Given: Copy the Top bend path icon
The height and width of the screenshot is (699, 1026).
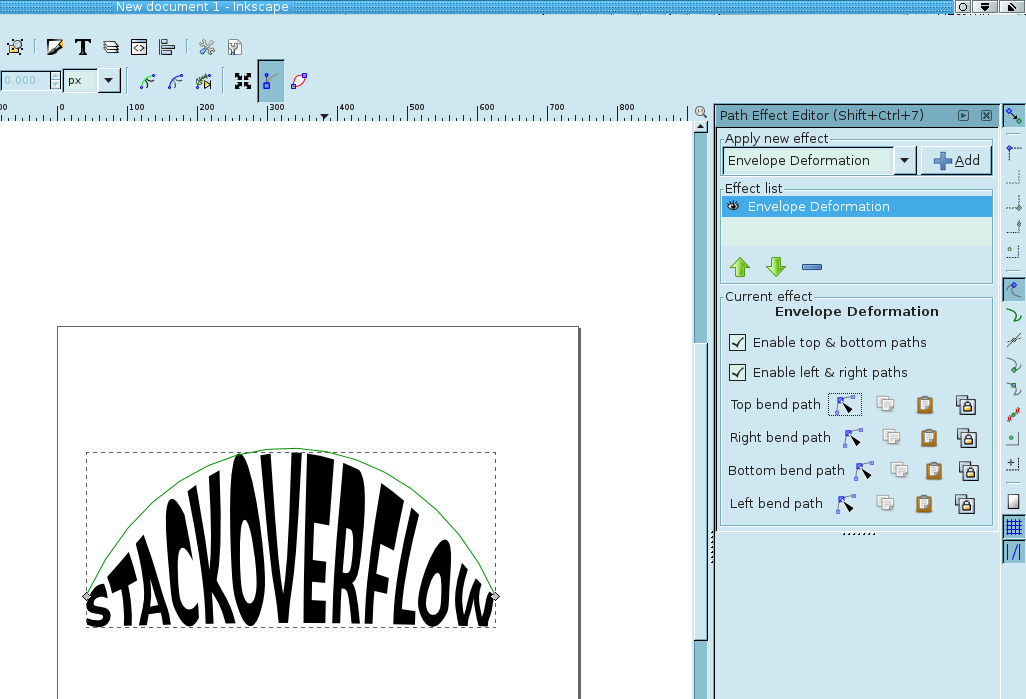Looking at the screenshot, I should tap(885, 404).
